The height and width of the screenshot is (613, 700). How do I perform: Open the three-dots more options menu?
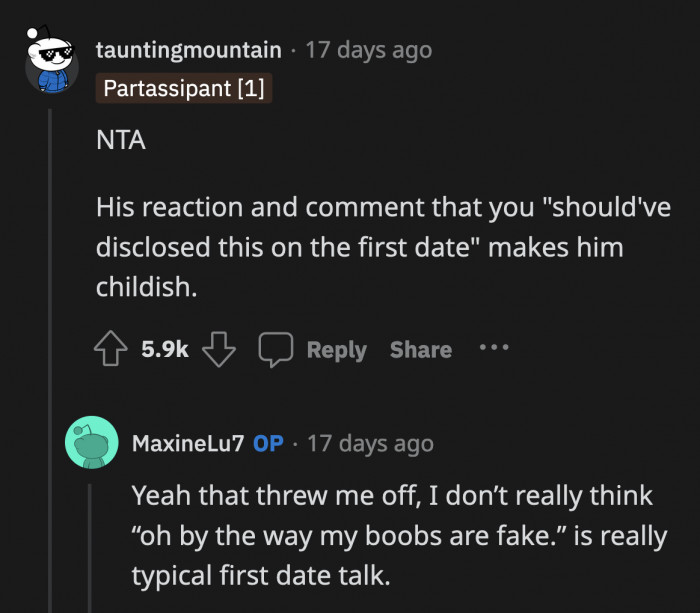[x=494, y=349]
